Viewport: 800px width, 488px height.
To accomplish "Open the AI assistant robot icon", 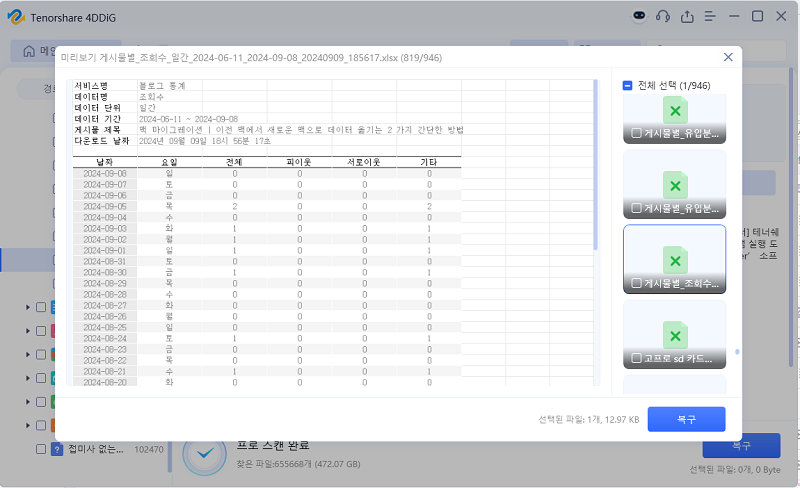I will click(639, 16).
